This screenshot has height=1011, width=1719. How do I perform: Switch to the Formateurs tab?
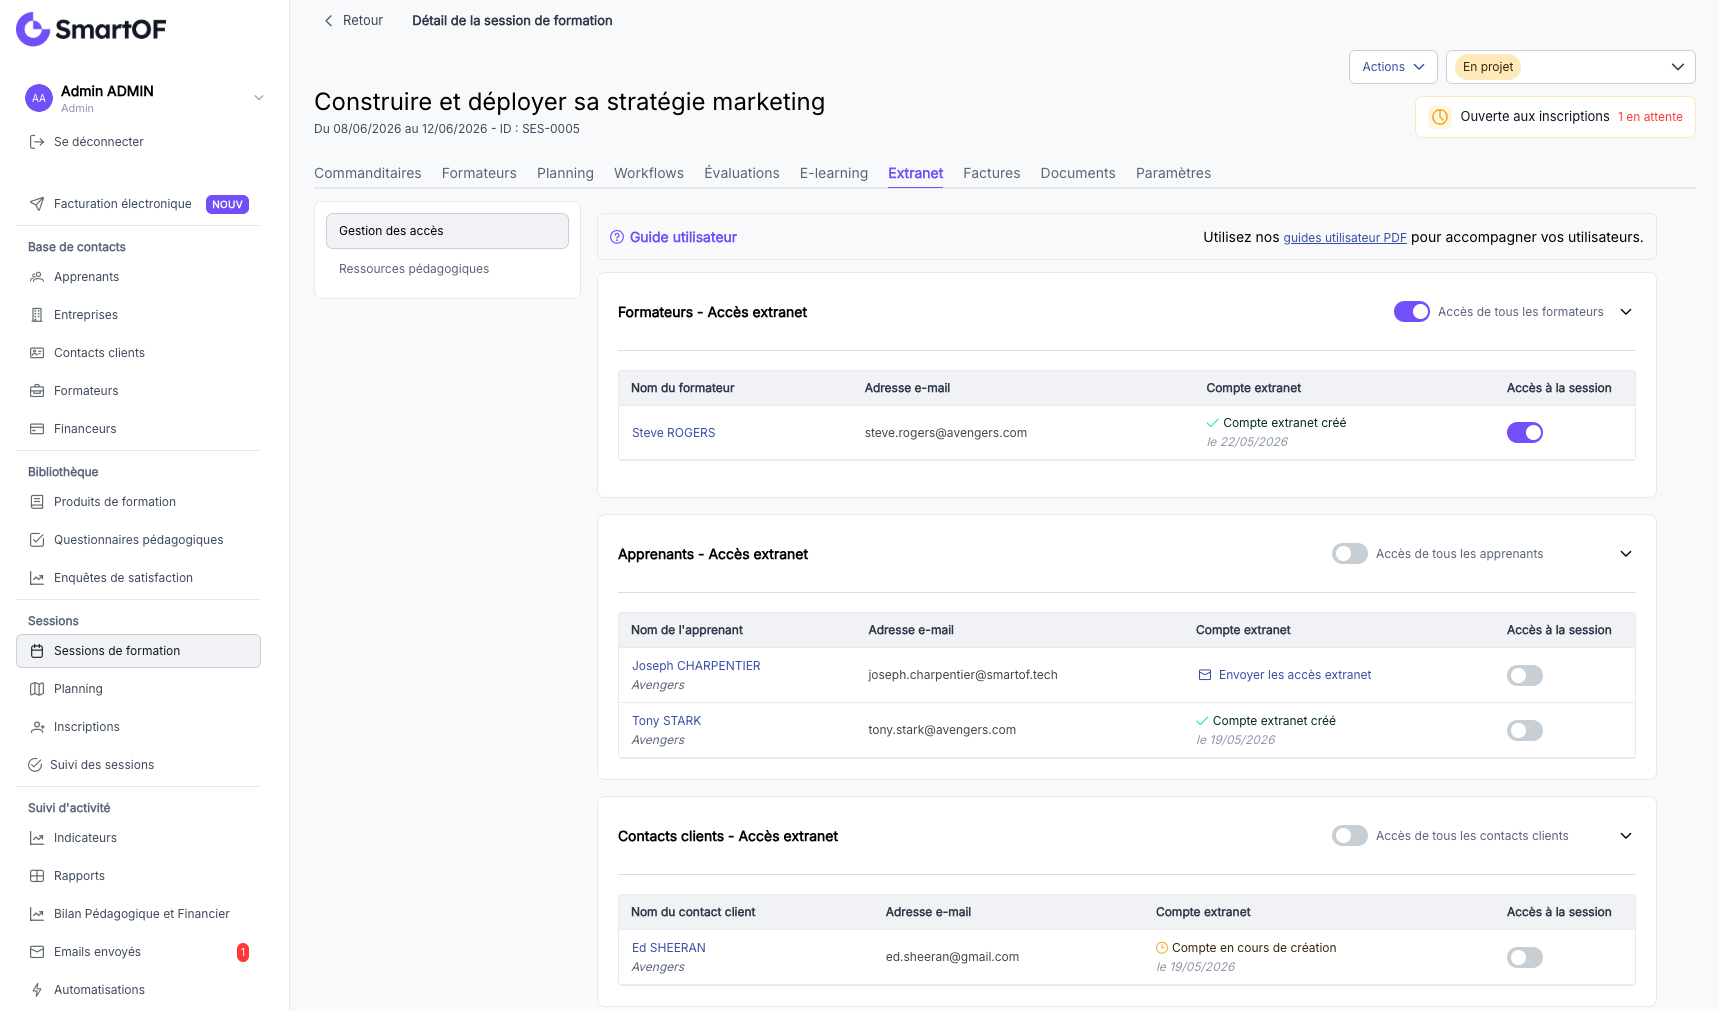pos(479,173)
